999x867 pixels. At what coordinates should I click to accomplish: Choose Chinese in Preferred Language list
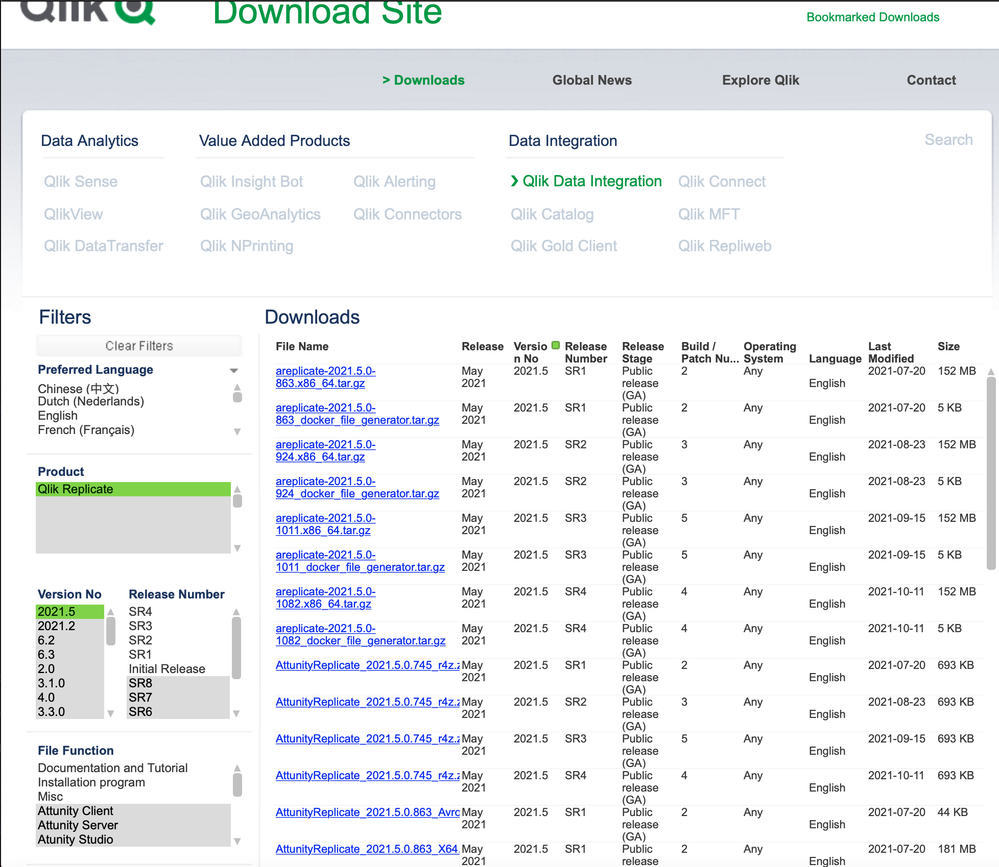(x=78, y=389)
